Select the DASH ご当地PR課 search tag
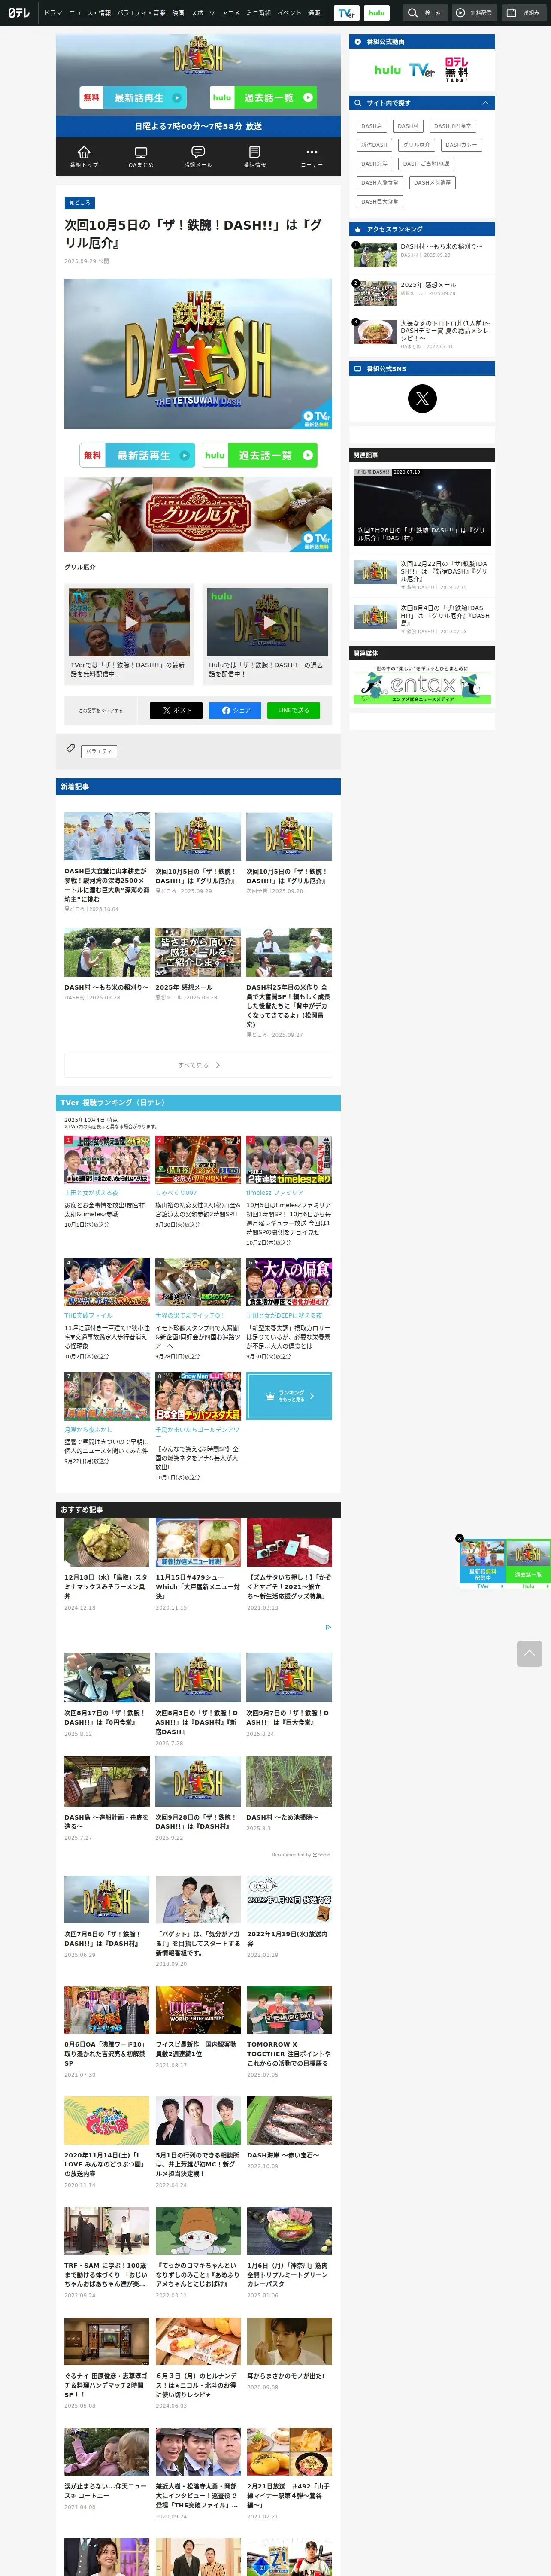Viewport: 551px width, 2576px height. coord(426,164)
